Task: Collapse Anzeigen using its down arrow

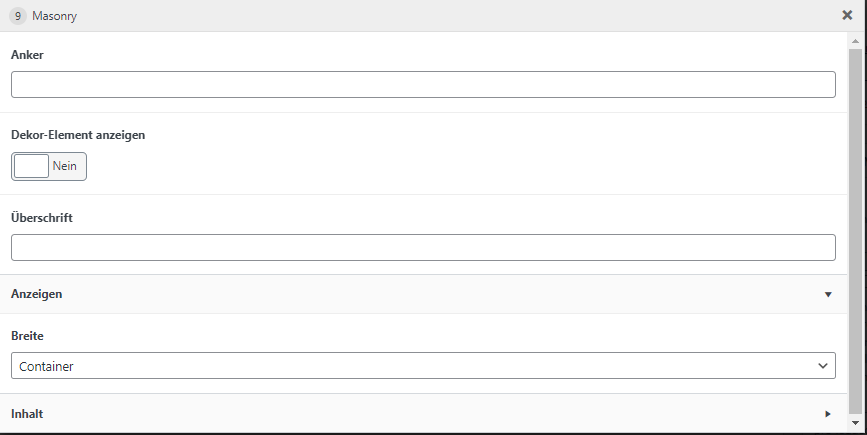Action: [828, 294]
